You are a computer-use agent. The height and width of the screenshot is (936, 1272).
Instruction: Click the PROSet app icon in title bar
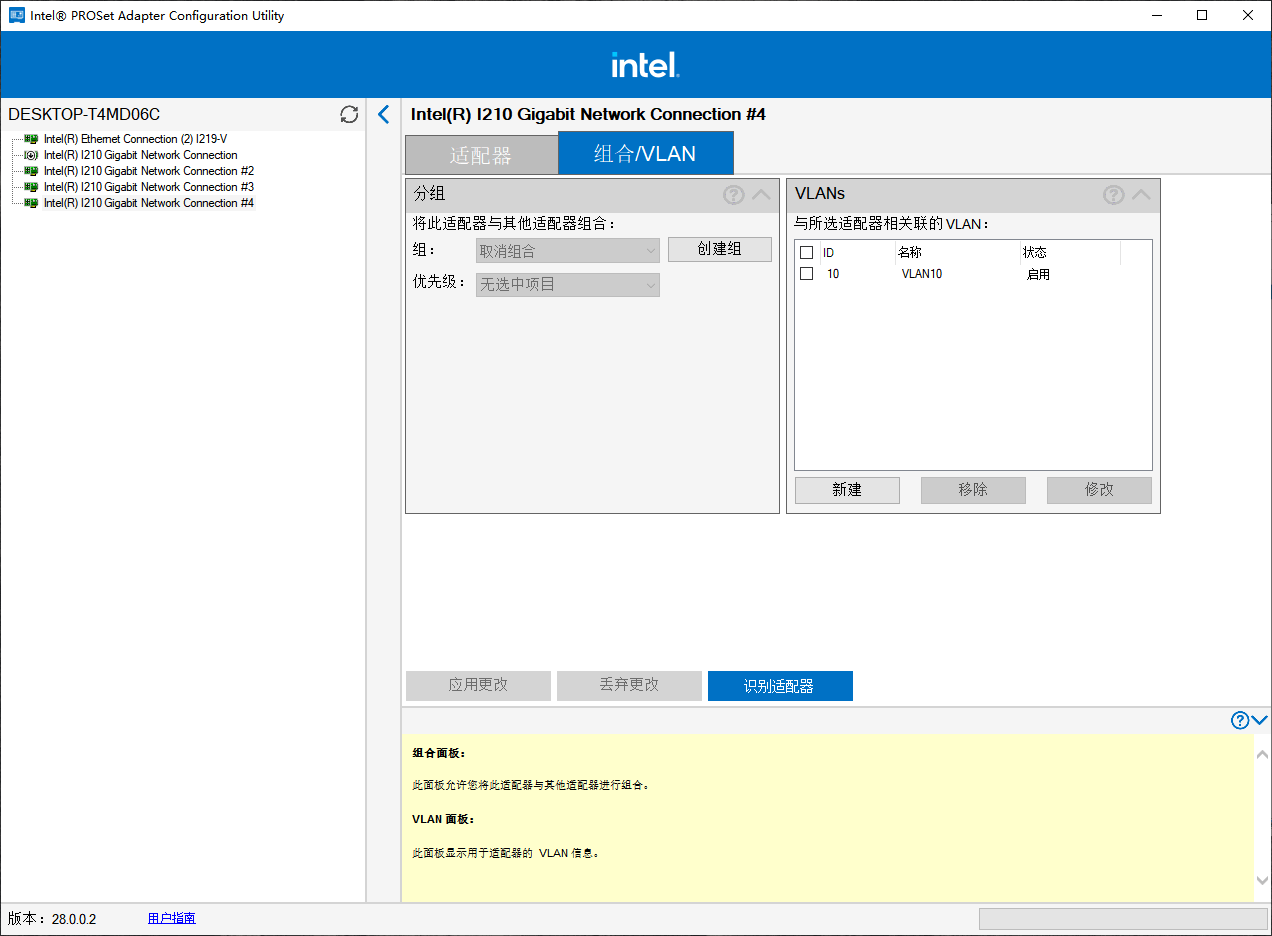pos(16,15)
